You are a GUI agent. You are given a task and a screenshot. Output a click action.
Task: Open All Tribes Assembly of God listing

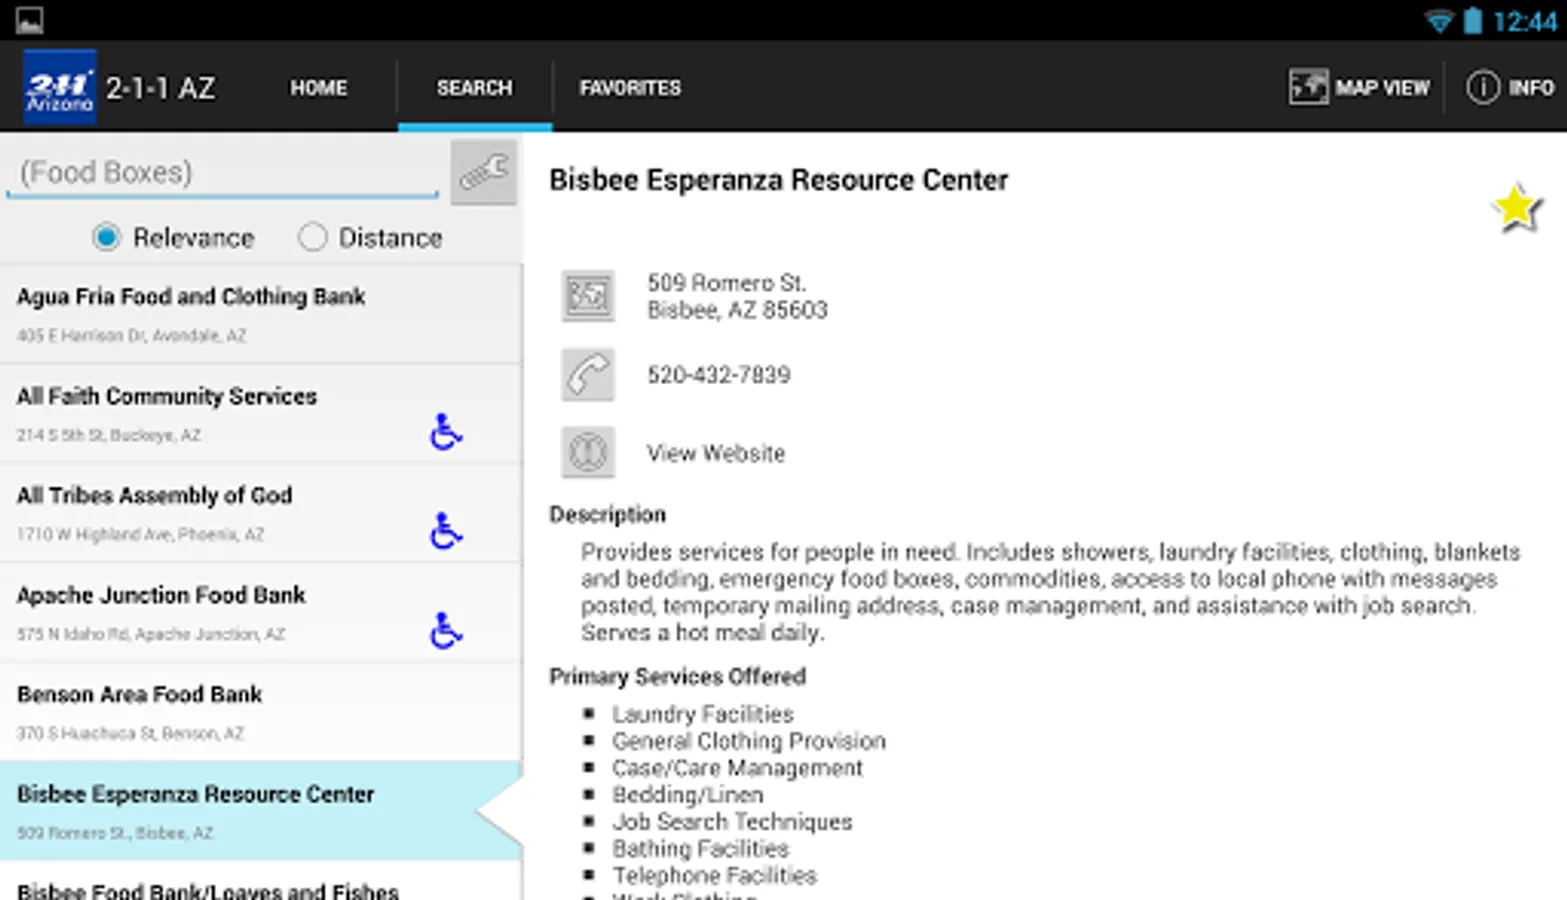tap(261, 512)
